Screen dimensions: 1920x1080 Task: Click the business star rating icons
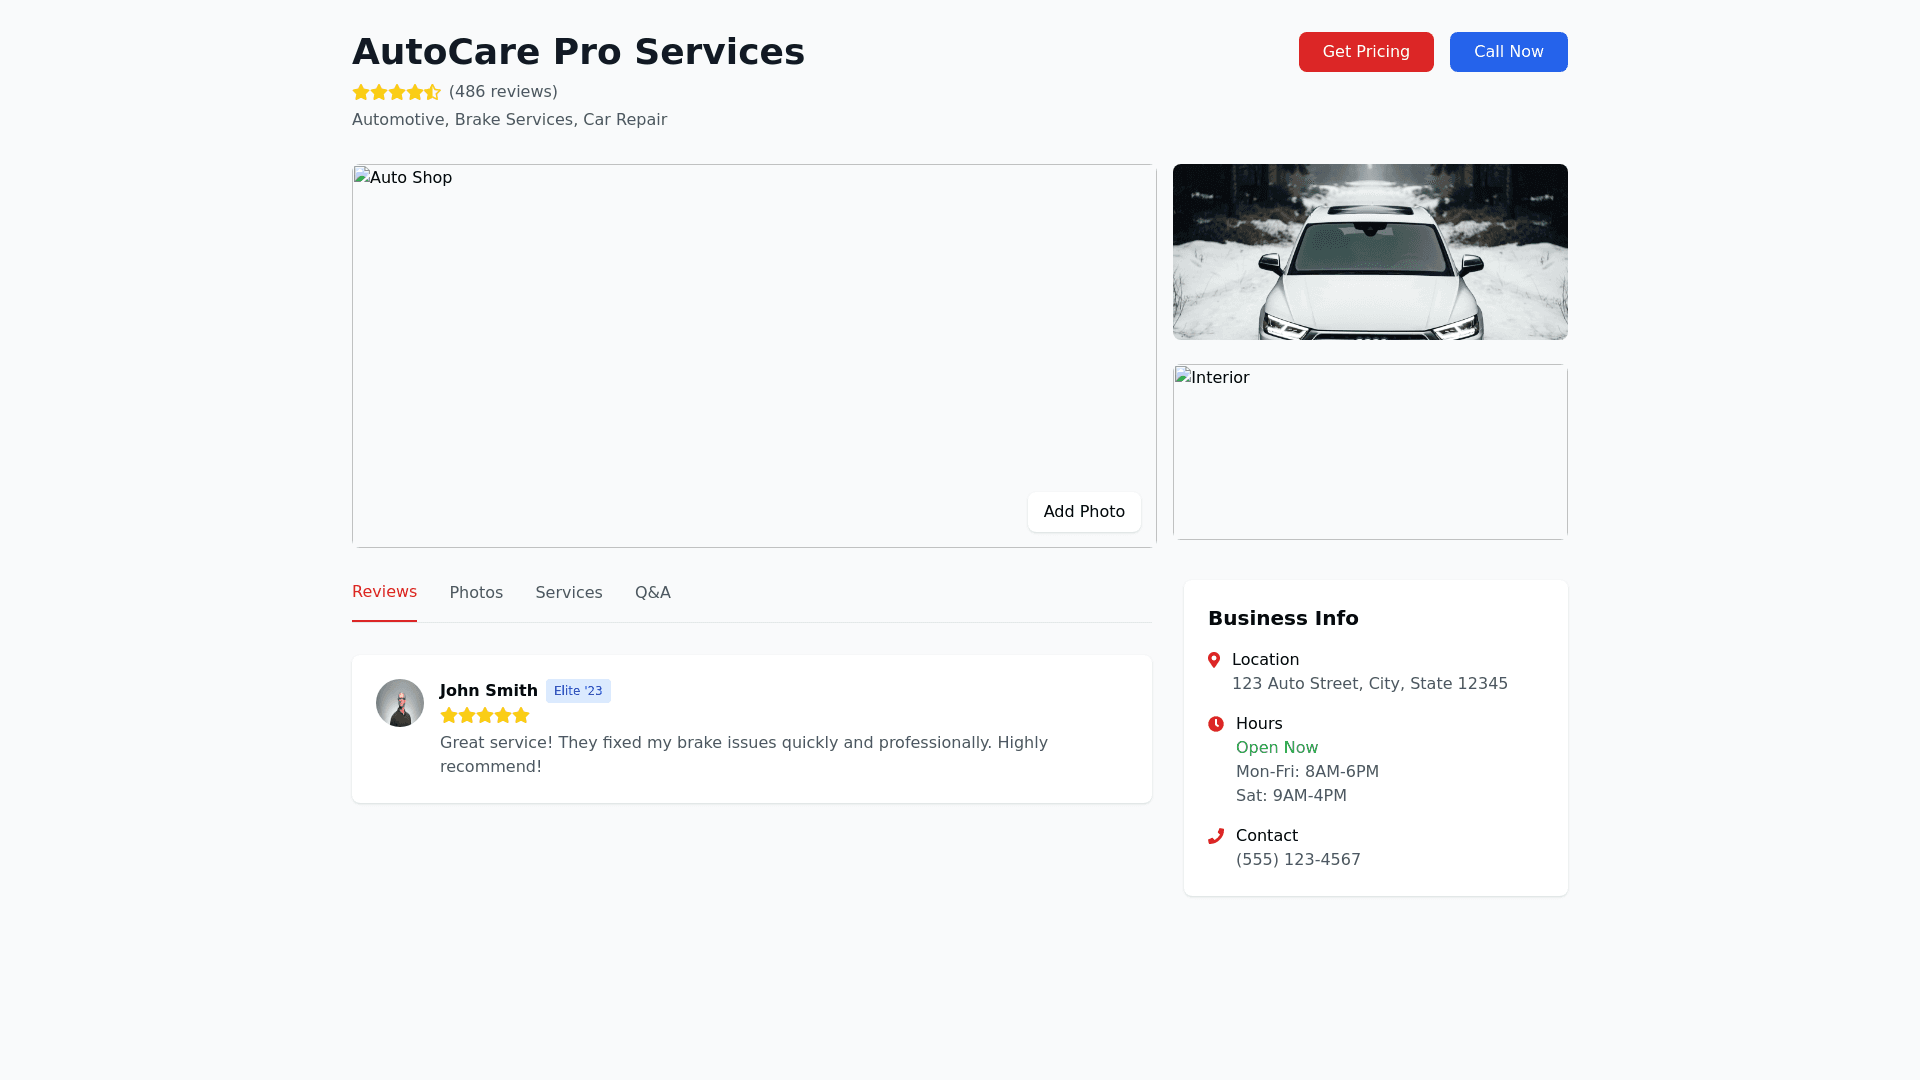coord(396,92)
